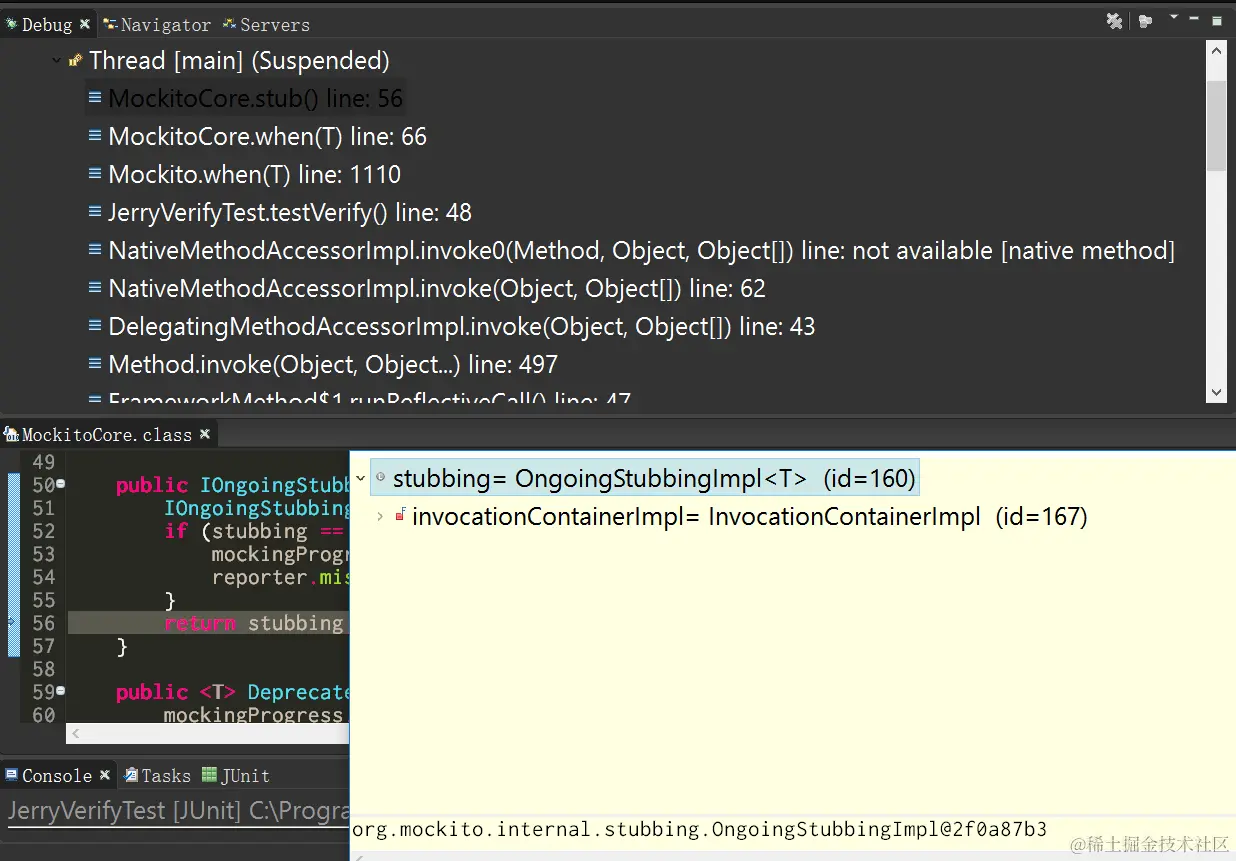Select JerryVerifyTest.testVerify() line: 48 frame
Viewport: 1236px width, 861px height.
tap(290, 212)
